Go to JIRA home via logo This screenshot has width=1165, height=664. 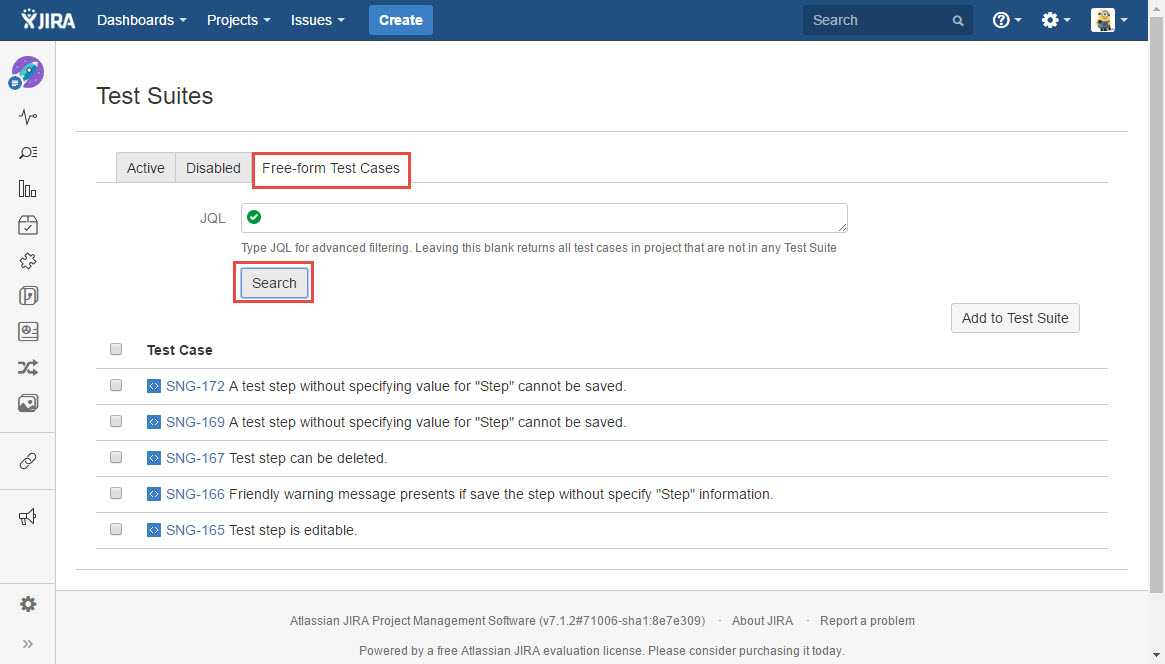point(48,20)
